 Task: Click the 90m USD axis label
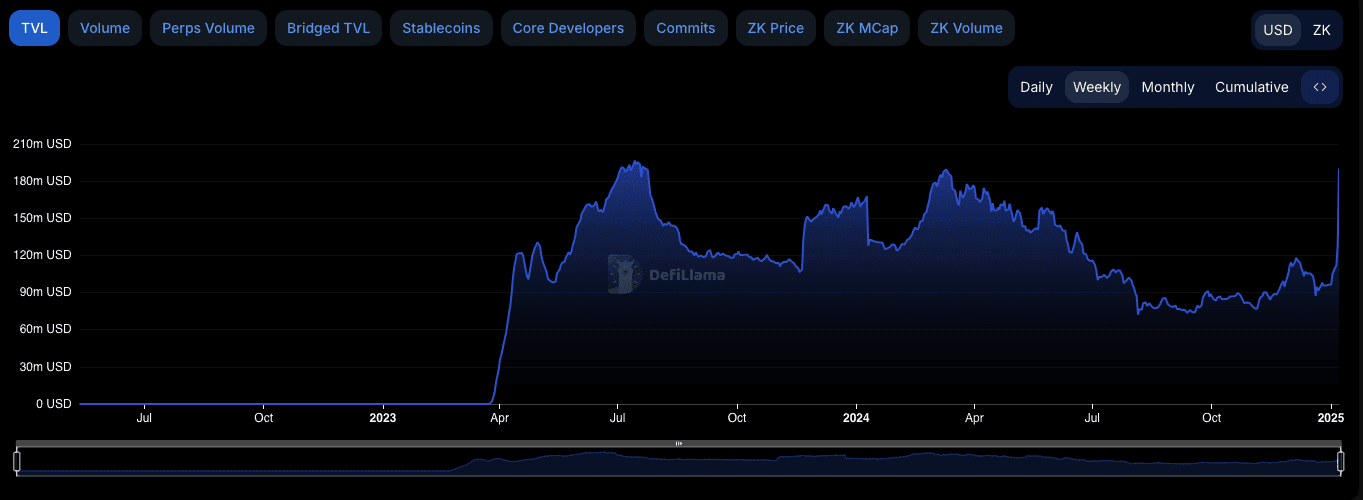45,292
